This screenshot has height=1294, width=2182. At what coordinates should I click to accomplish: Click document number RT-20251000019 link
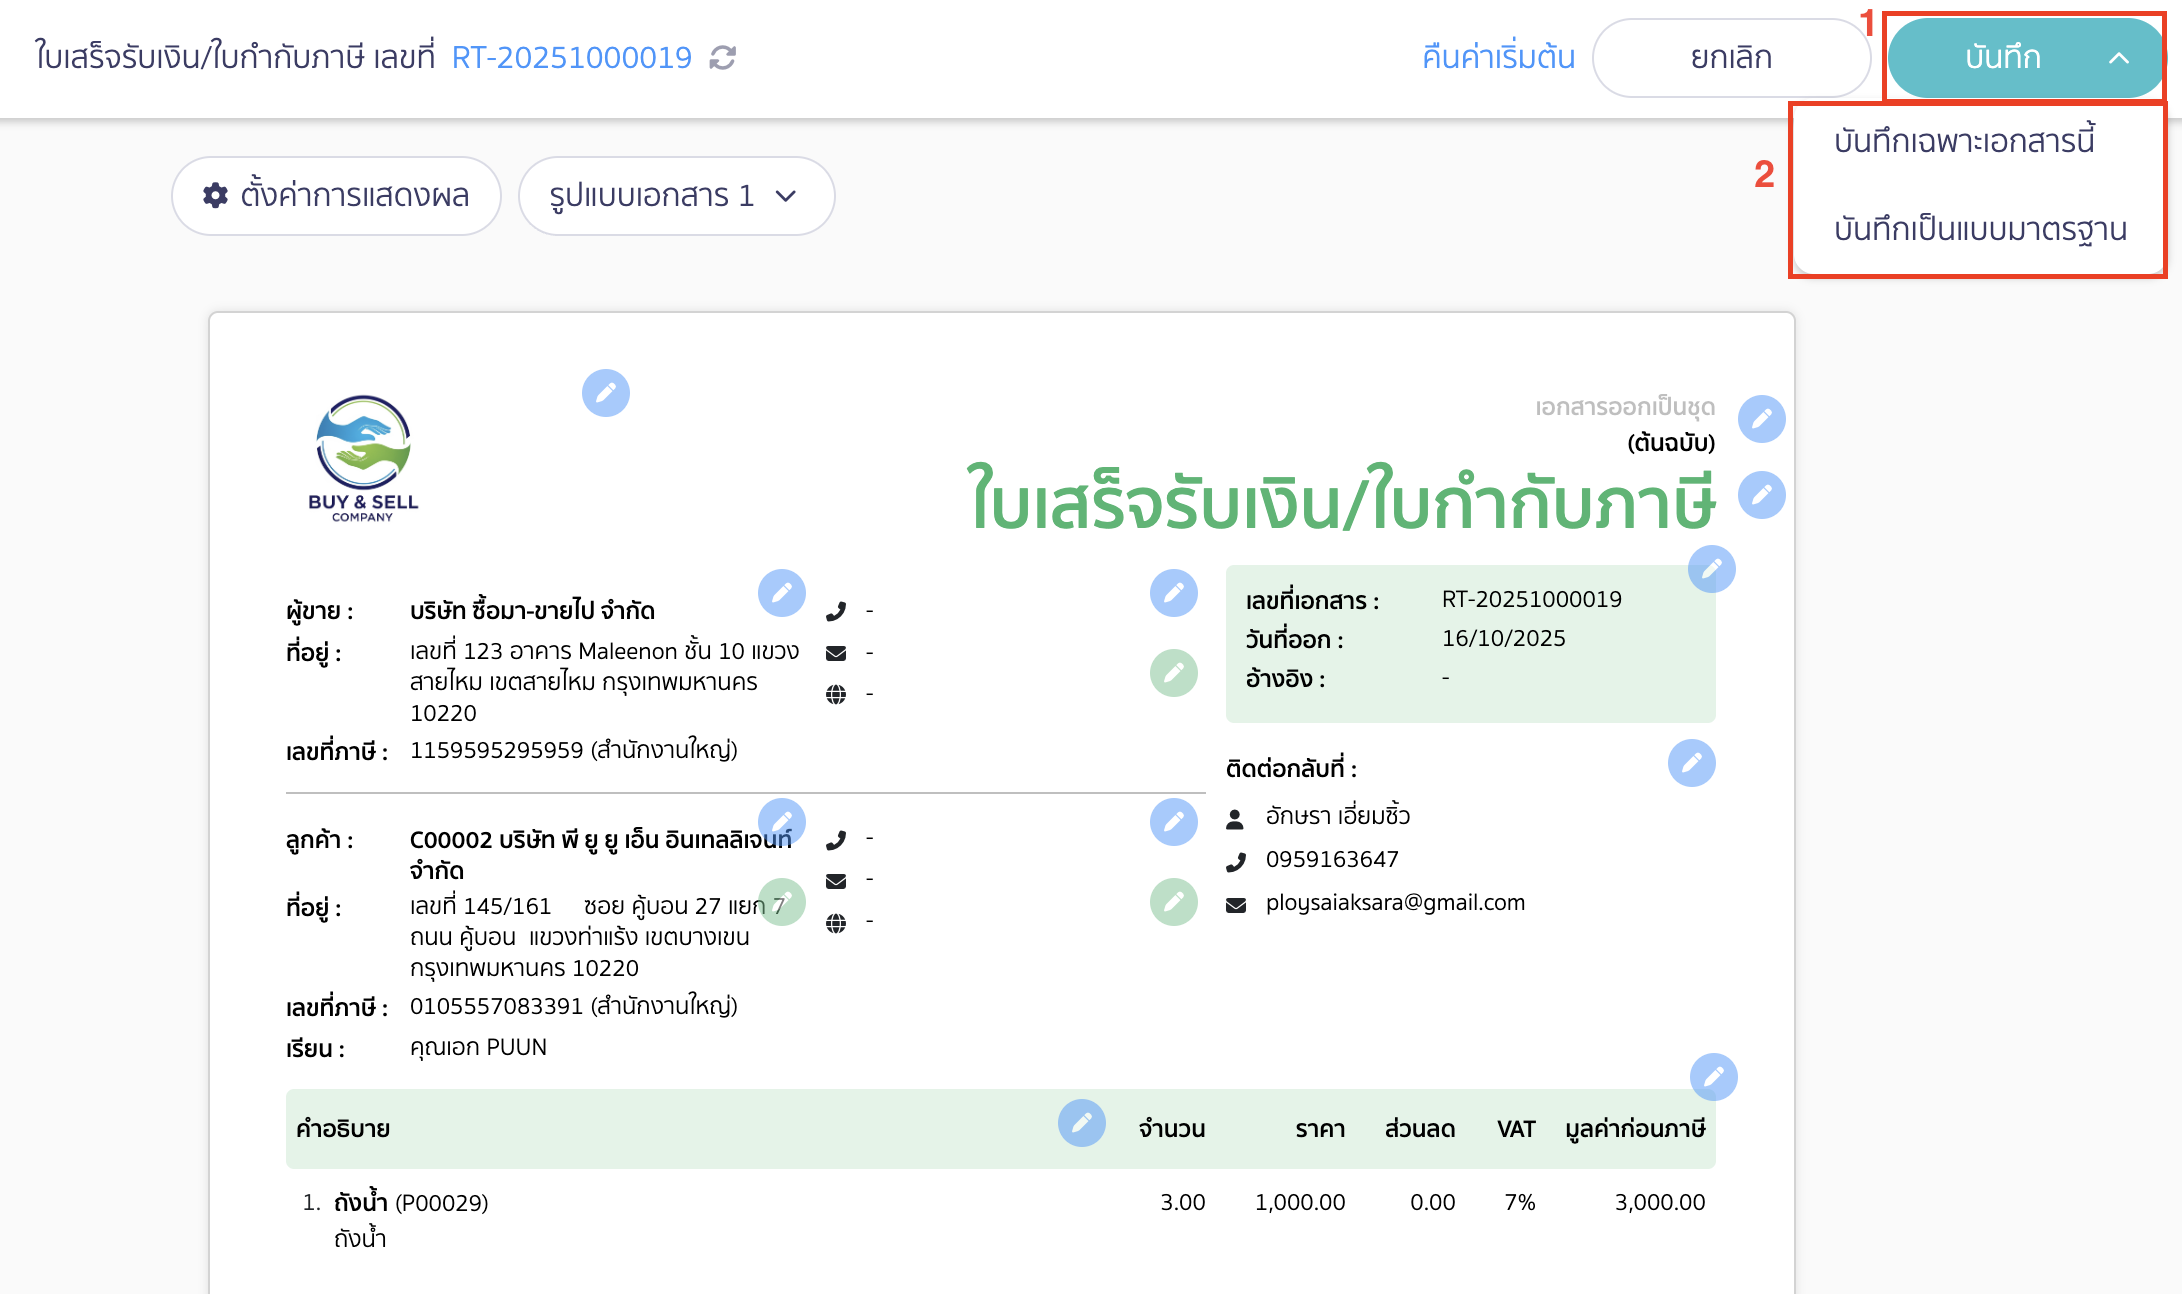click(x=571, y=58)
